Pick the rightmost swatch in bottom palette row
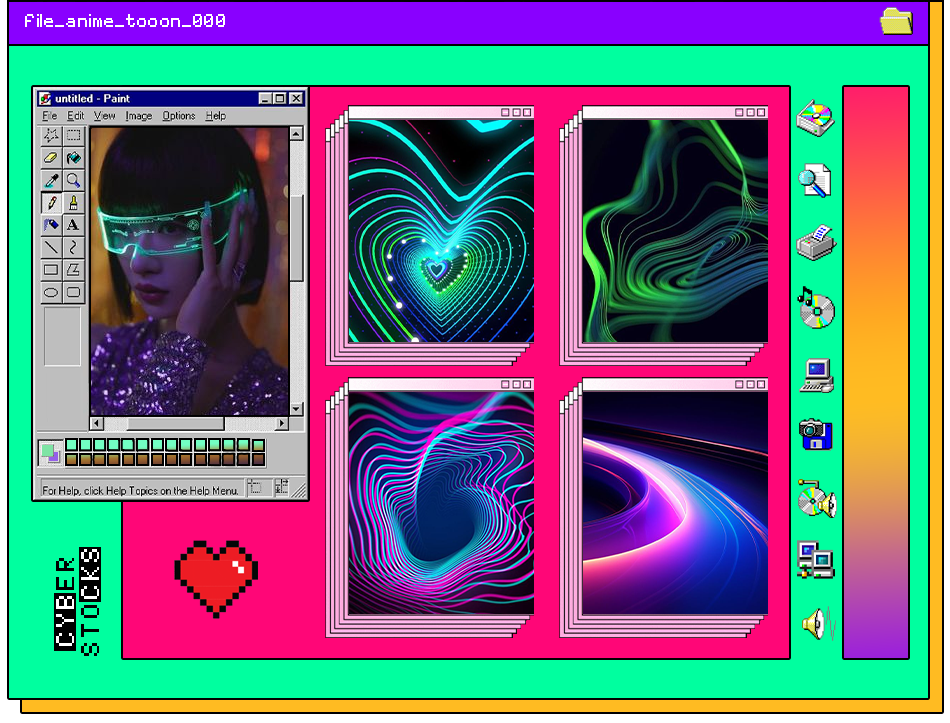Image resolution: width=950 pixels, height=723 pixels. (x=258, y=460)
